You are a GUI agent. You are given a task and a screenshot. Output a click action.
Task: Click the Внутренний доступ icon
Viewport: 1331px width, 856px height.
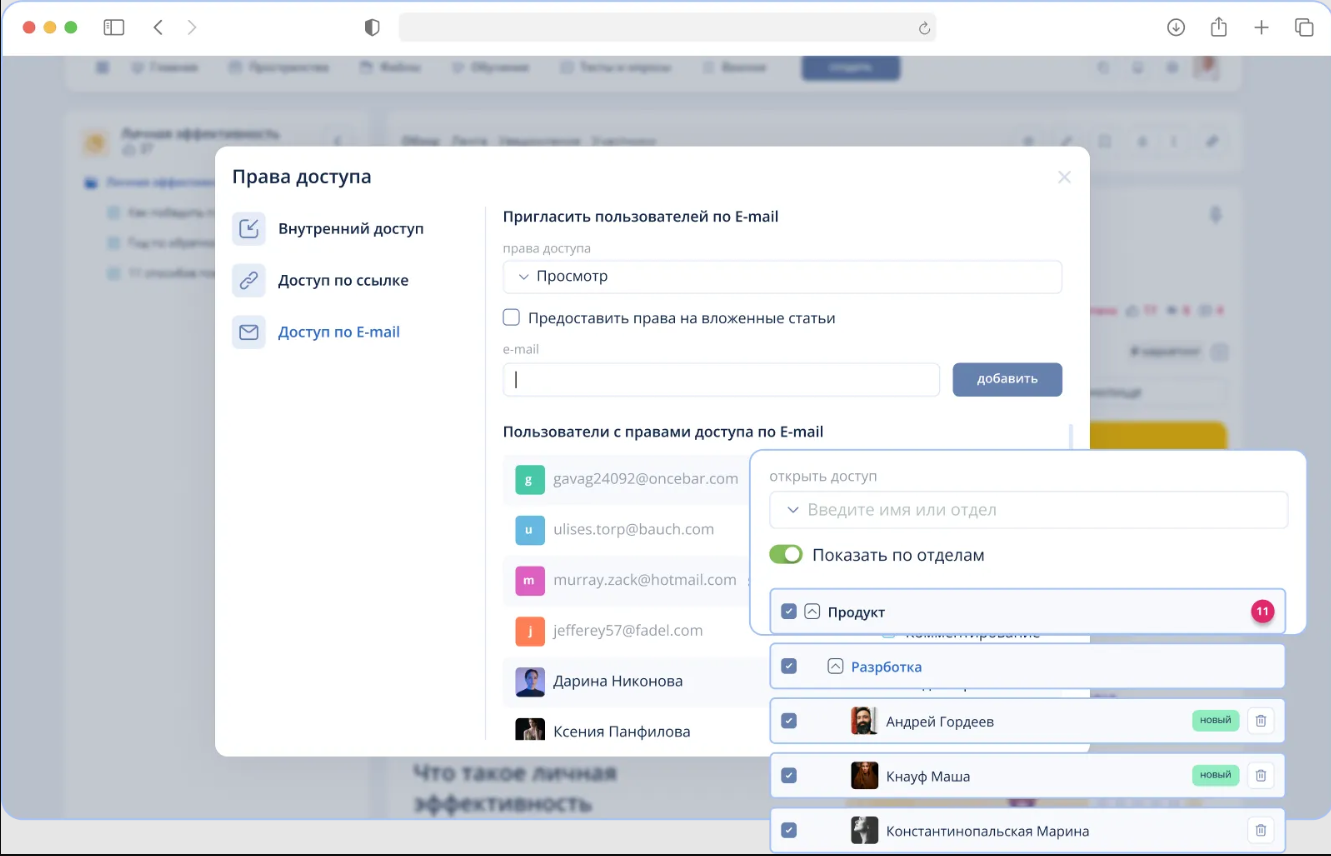tap(249, 229)
